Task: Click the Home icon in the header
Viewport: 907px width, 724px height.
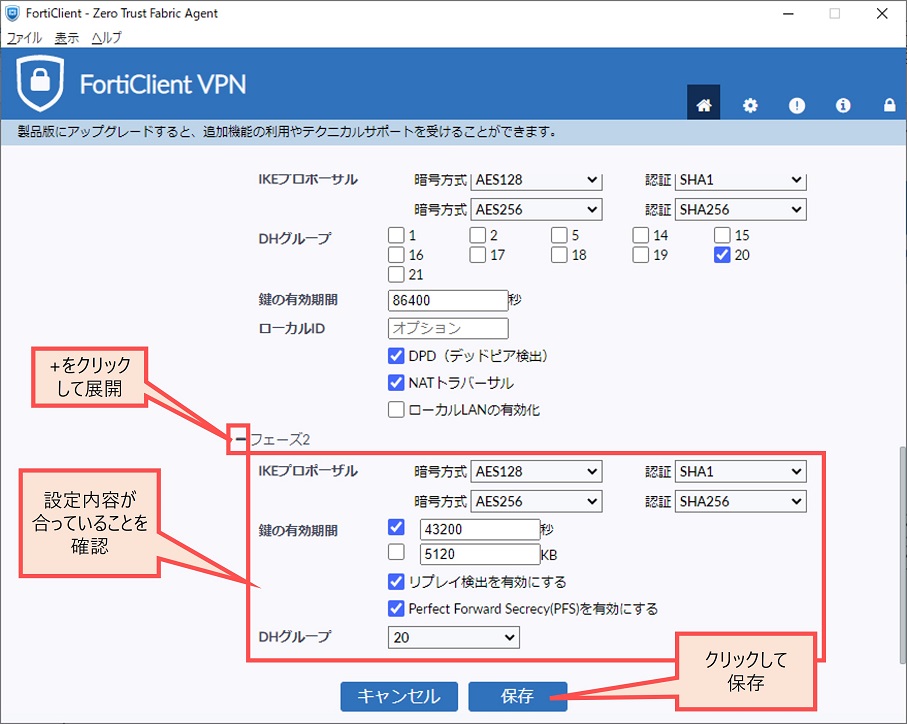Action: click(x=703, y=105)
